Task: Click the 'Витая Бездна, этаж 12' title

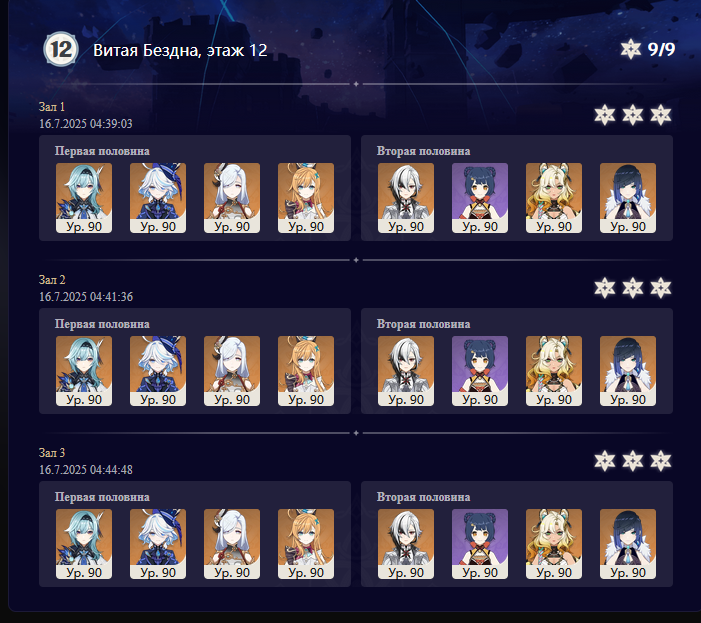Action: (x=180, y=50)
